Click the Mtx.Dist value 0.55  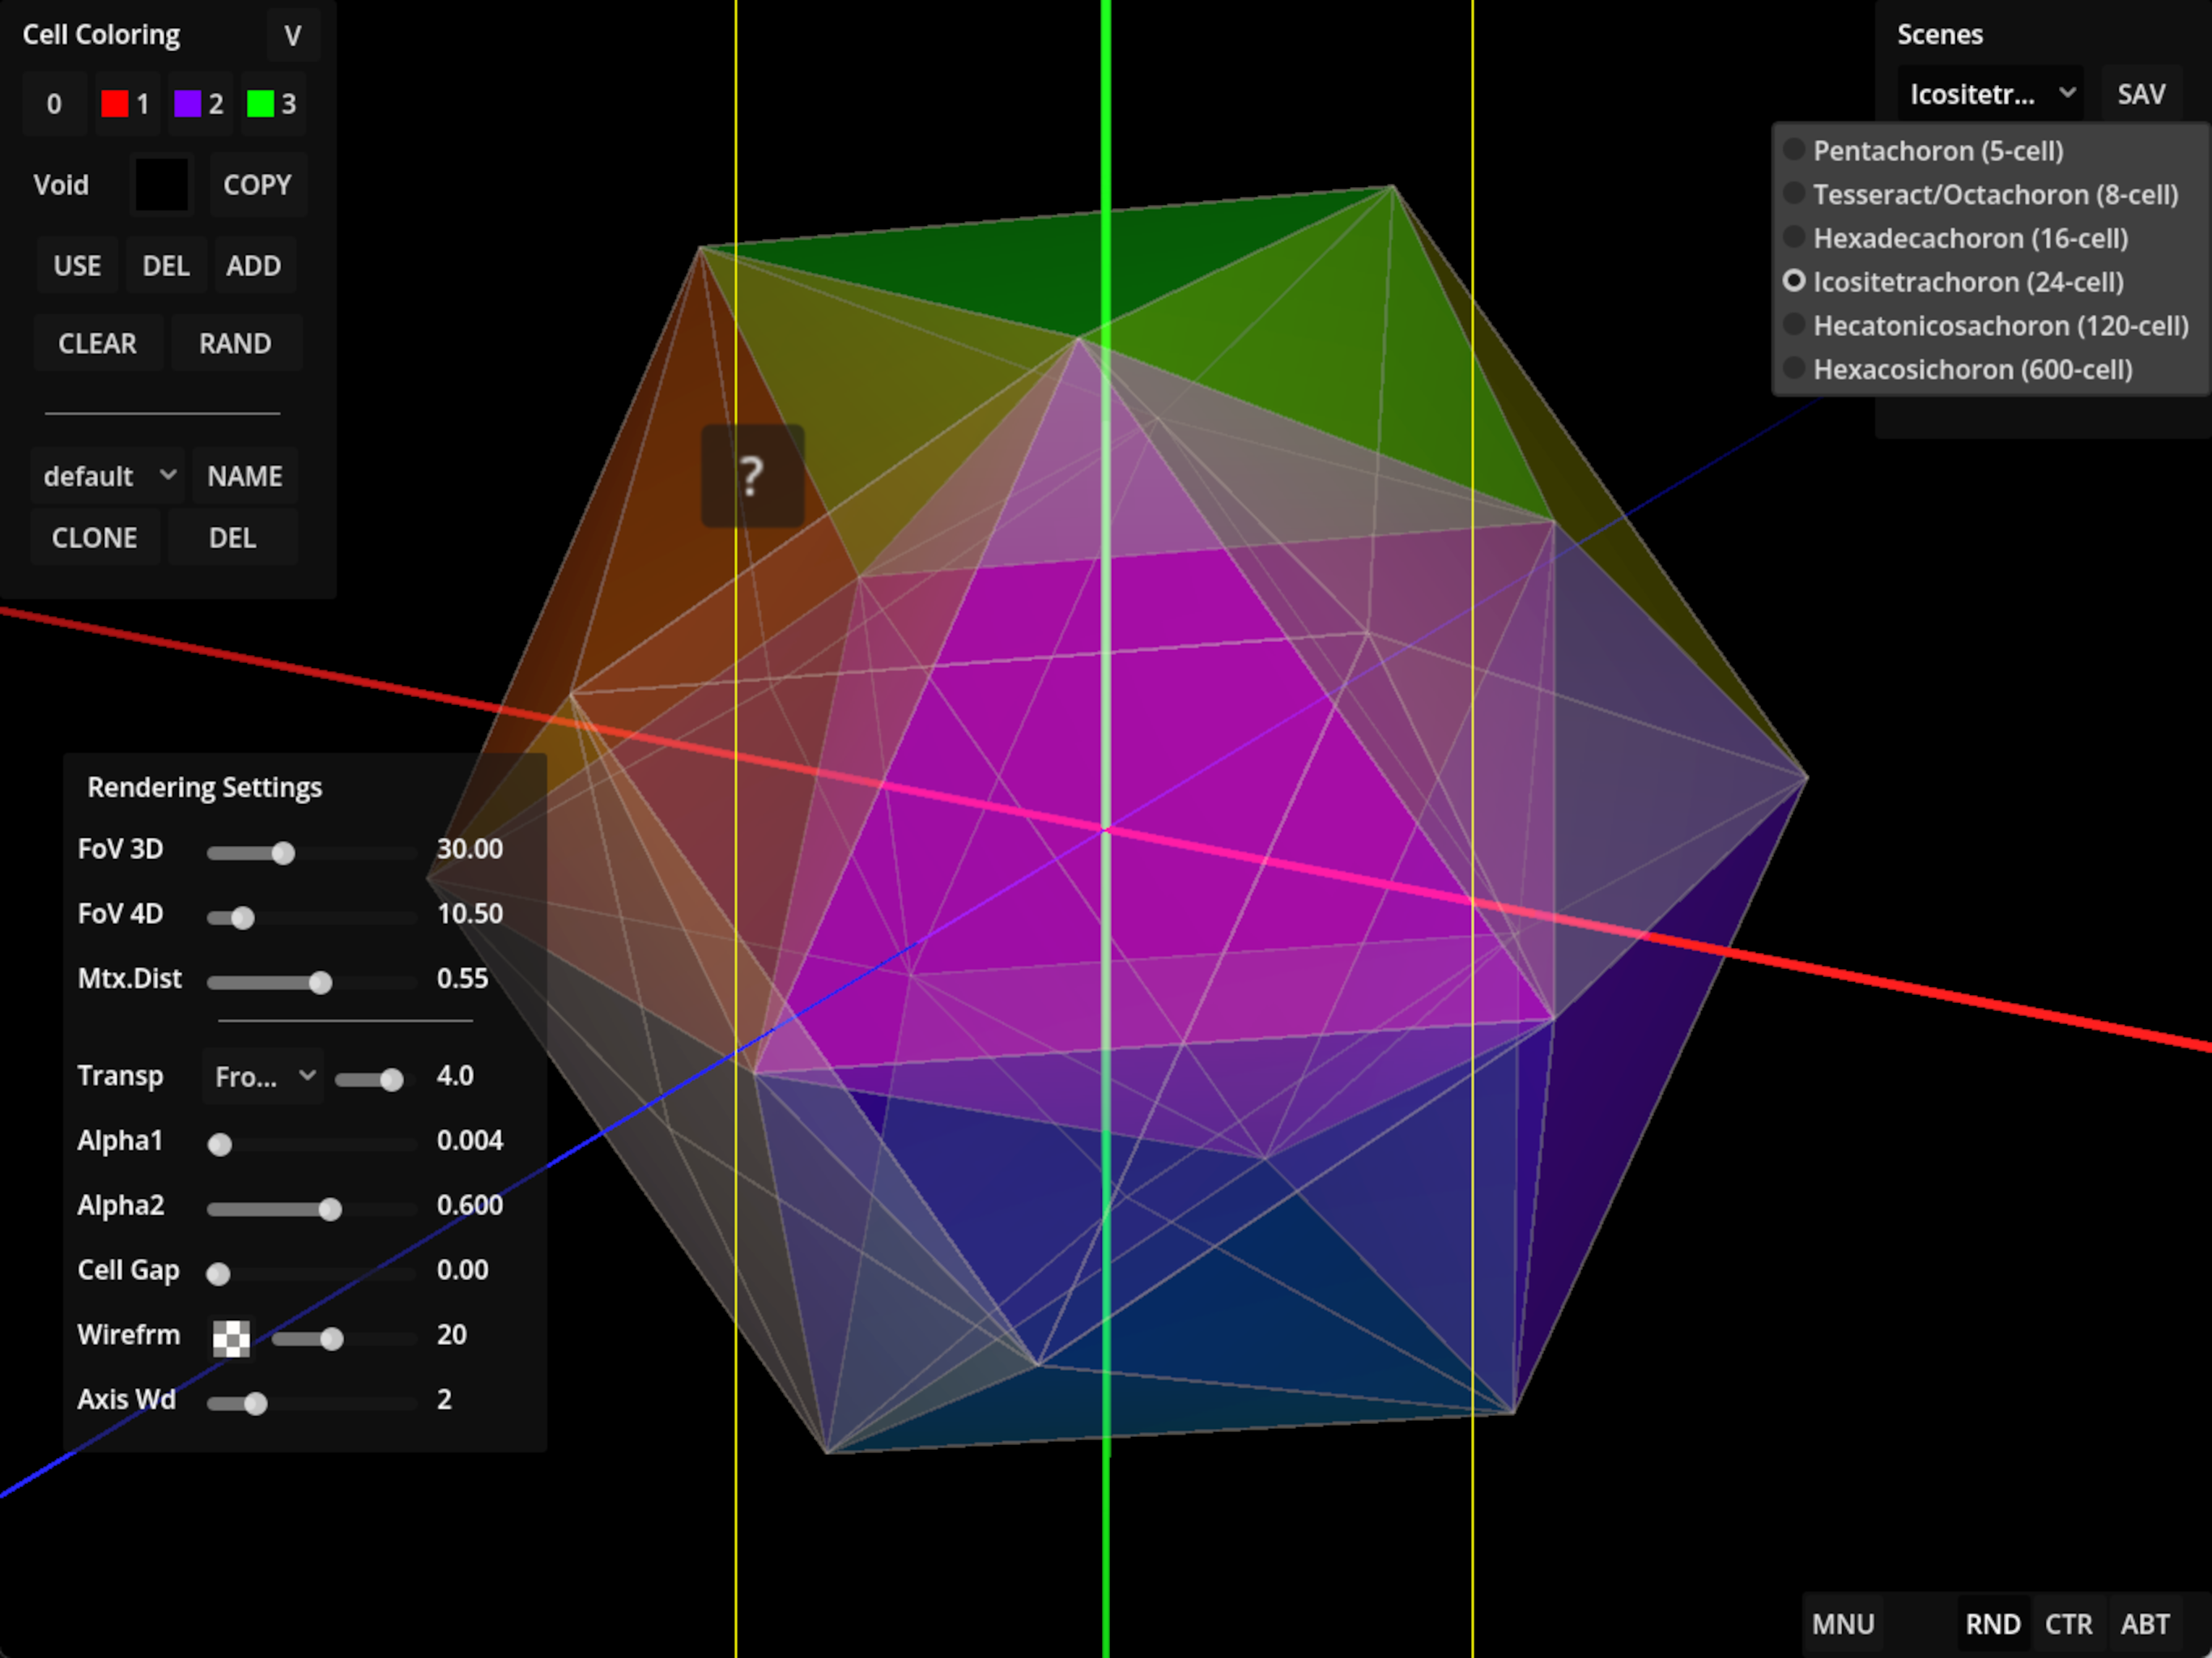tap(462, 979)
